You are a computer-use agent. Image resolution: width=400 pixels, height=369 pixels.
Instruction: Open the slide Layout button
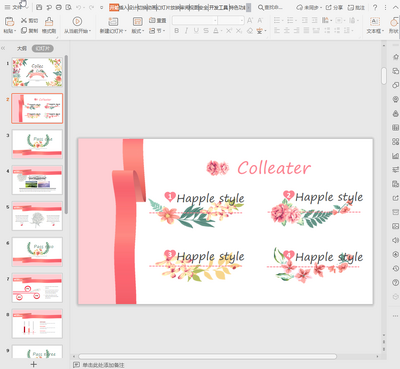pos(138,25)
